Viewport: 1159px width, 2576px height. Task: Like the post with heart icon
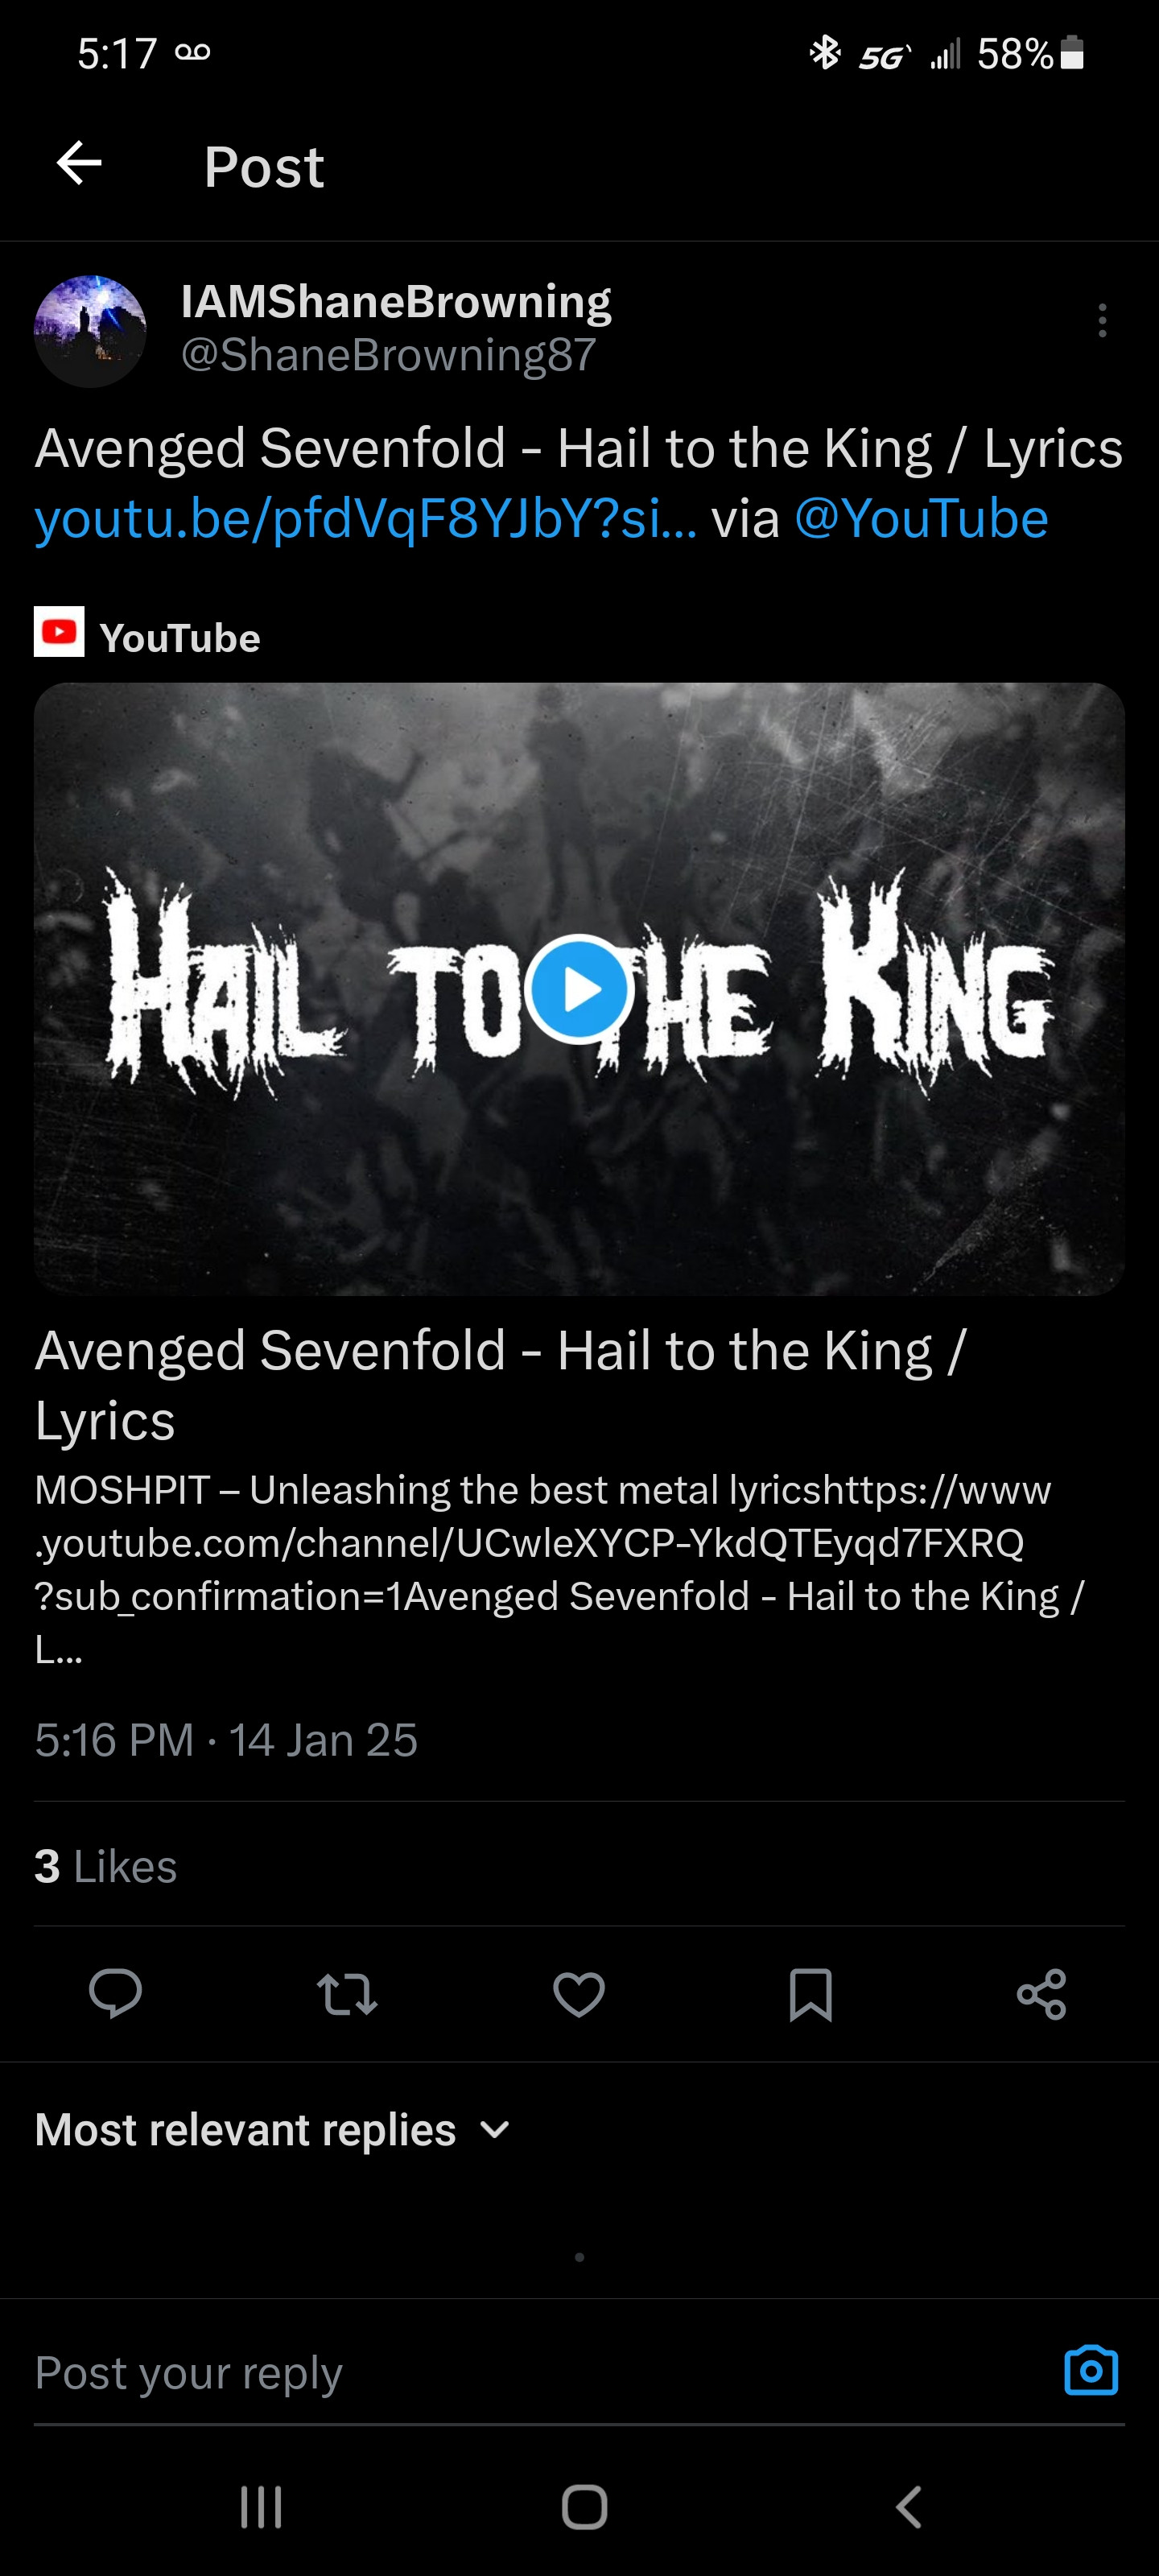(x=579, y=1994)
